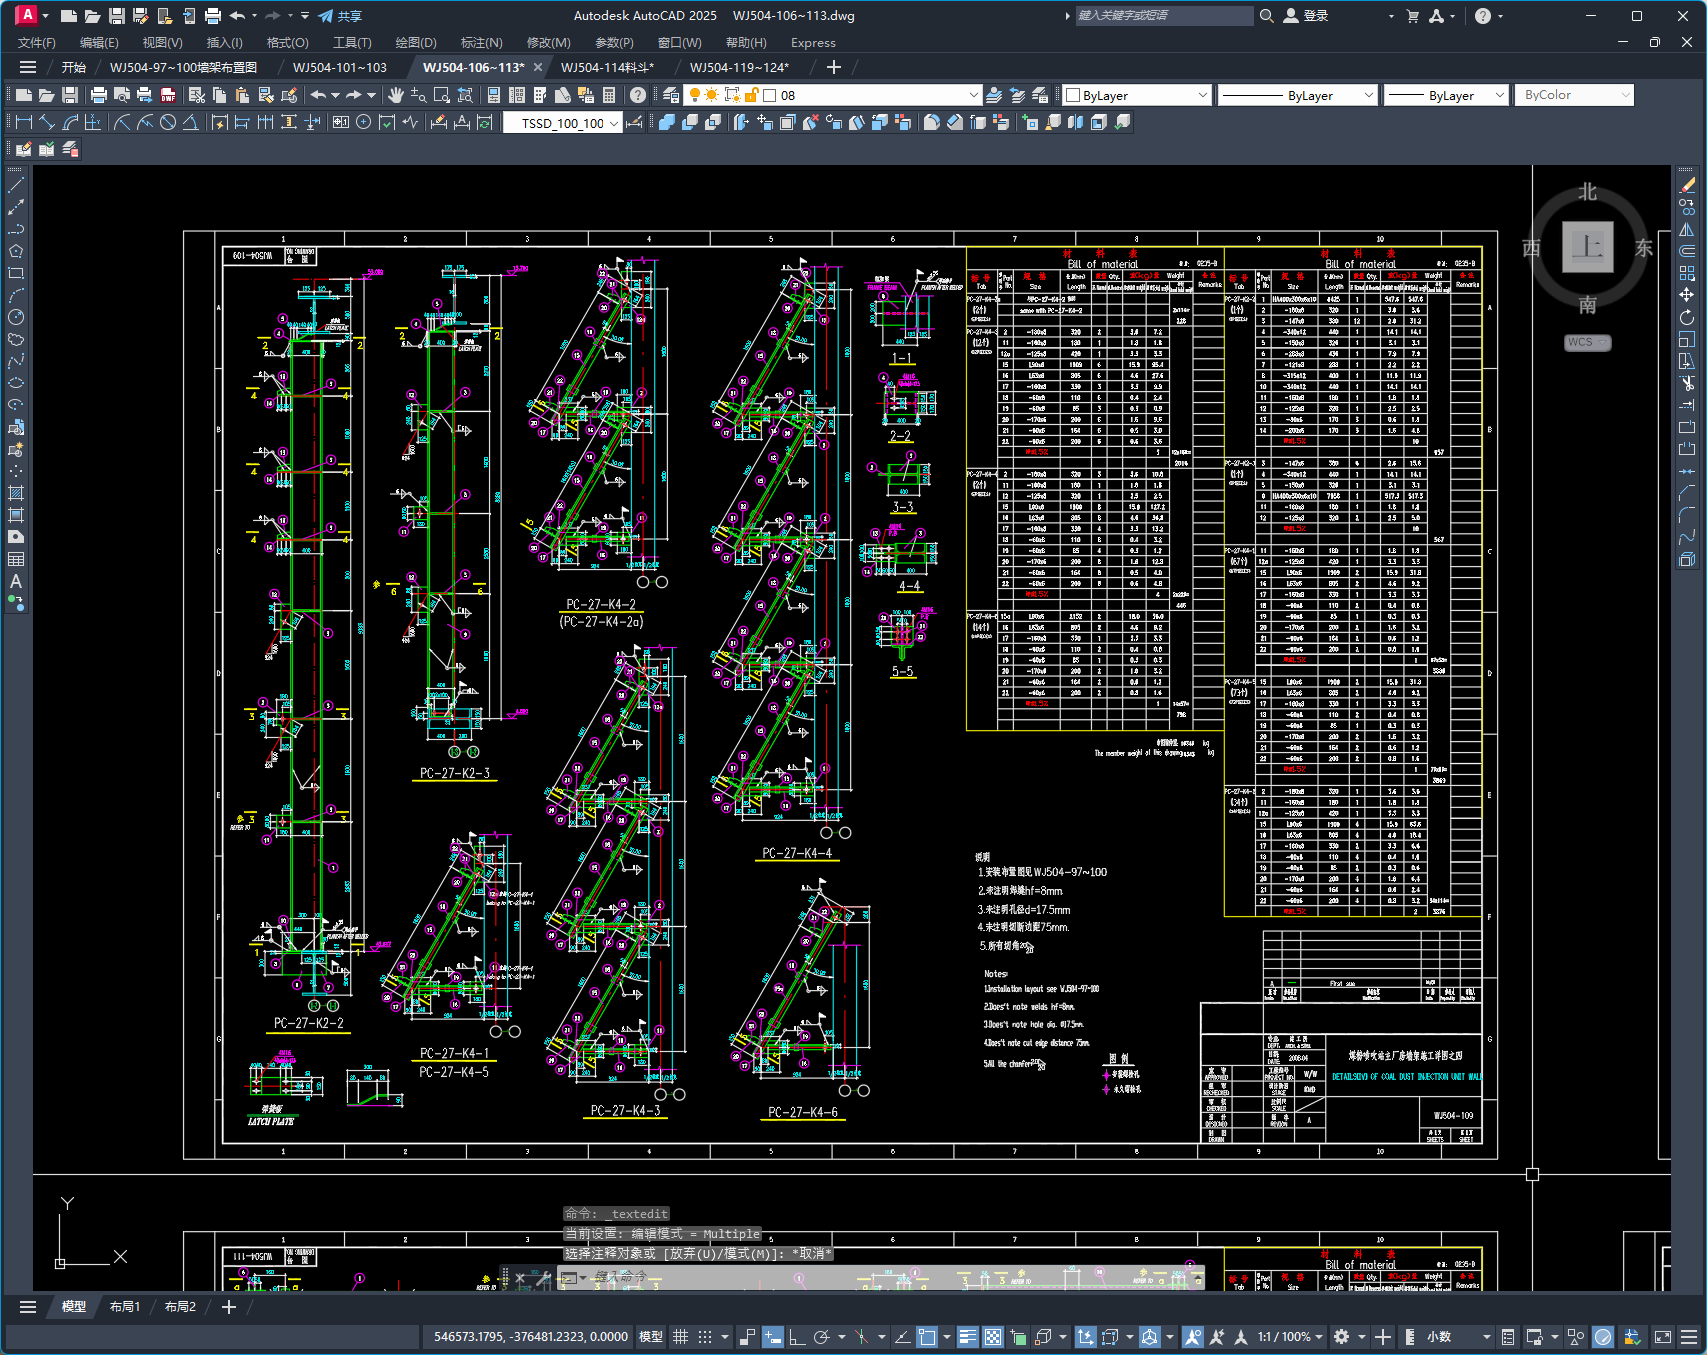The width and height of the screenshot is (1707, 1355).
Task: Click the 上 face of the view cube
Action: click(x=1588, y=246)
